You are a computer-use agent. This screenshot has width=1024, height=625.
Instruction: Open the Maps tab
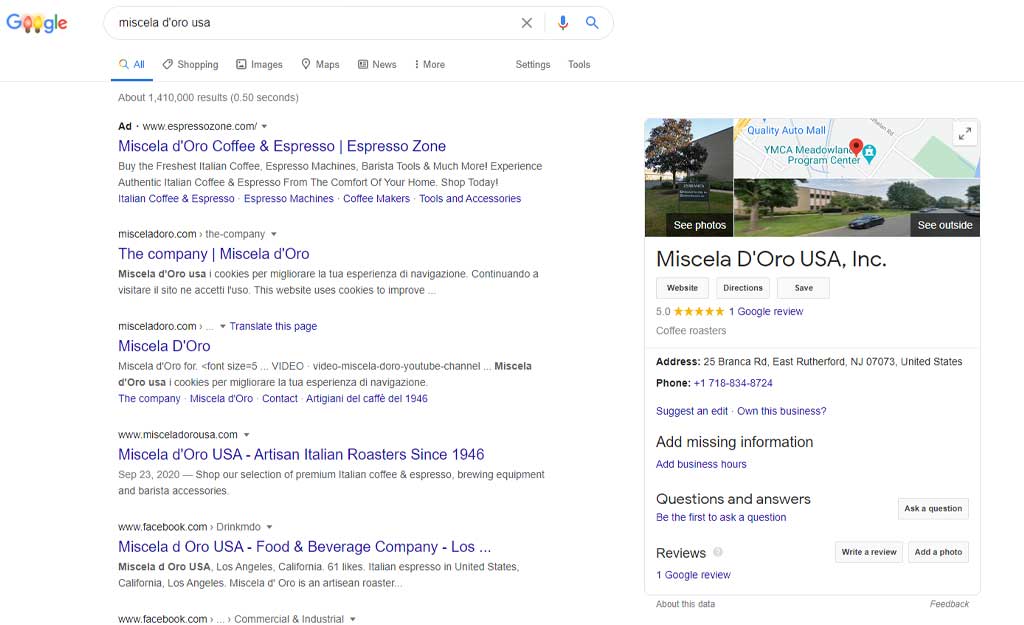320,64
